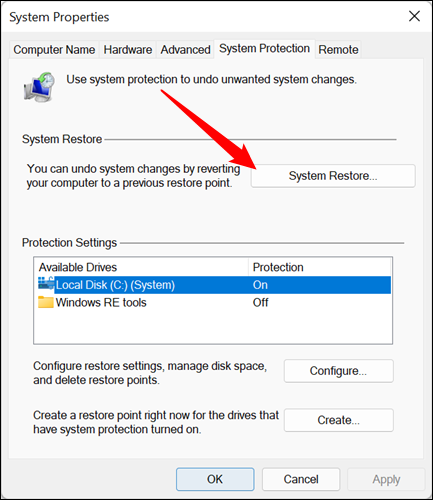Click the Local Disk (C:) drive icon
The image size is (433, 500).
pyautogui.click(x=46, y=284)
